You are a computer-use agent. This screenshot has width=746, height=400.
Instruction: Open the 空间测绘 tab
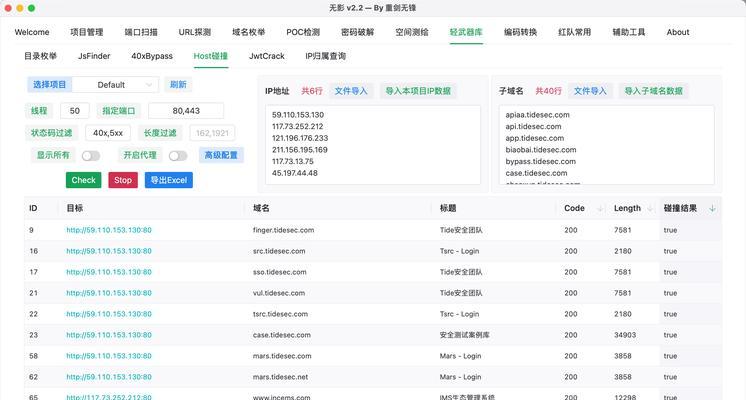(x=412, y=32)
